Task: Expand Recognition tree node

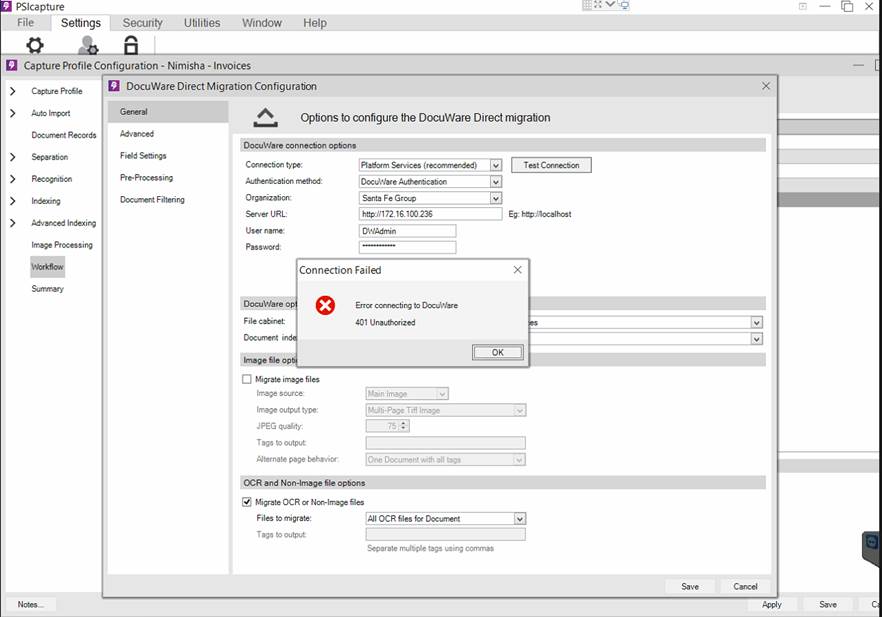Action: [x=13, y=179]
